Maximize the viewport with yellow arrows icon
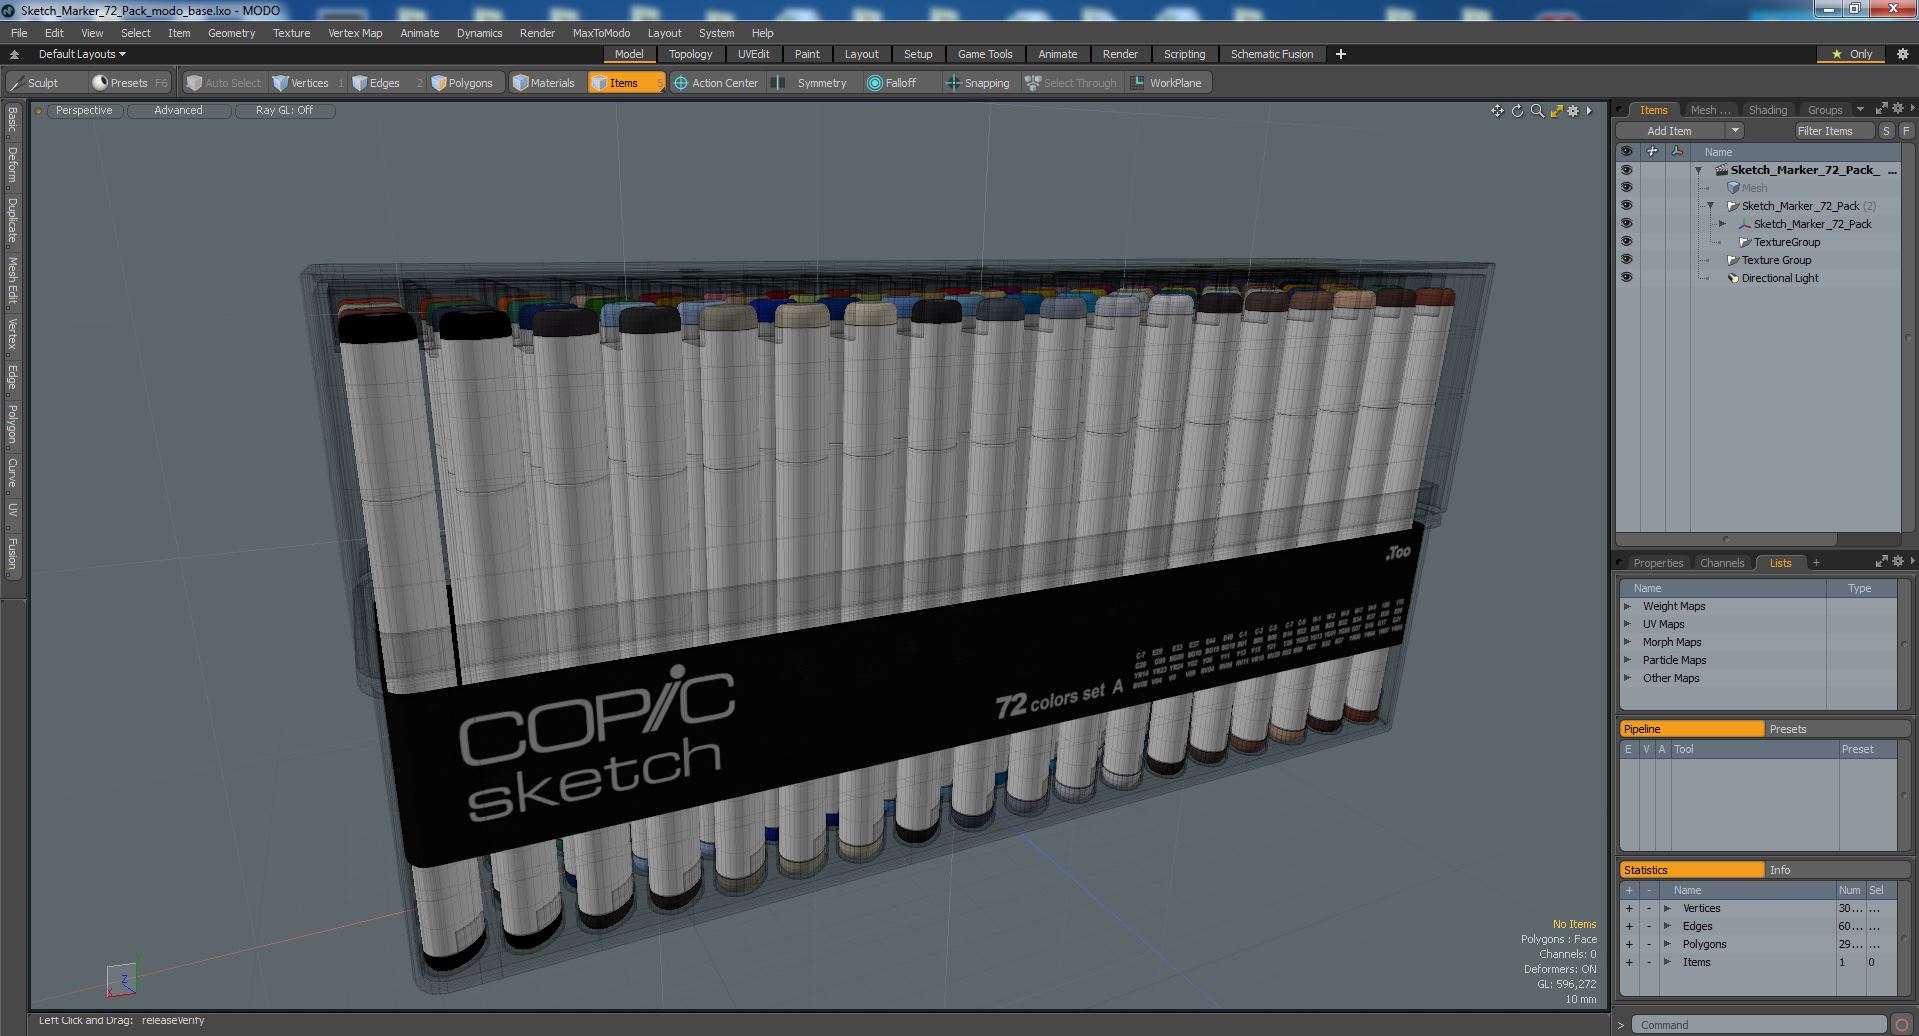The height and width of the screenshot is (1036, 1919). point(1556,111)
